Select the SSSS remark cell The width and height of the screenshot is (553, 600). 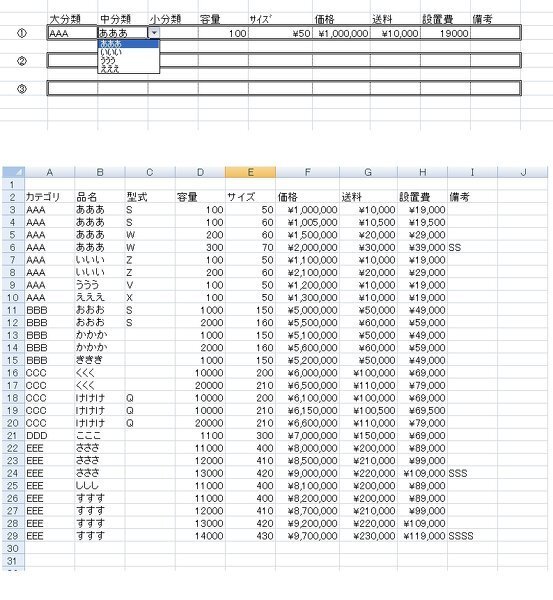(472, 536)
